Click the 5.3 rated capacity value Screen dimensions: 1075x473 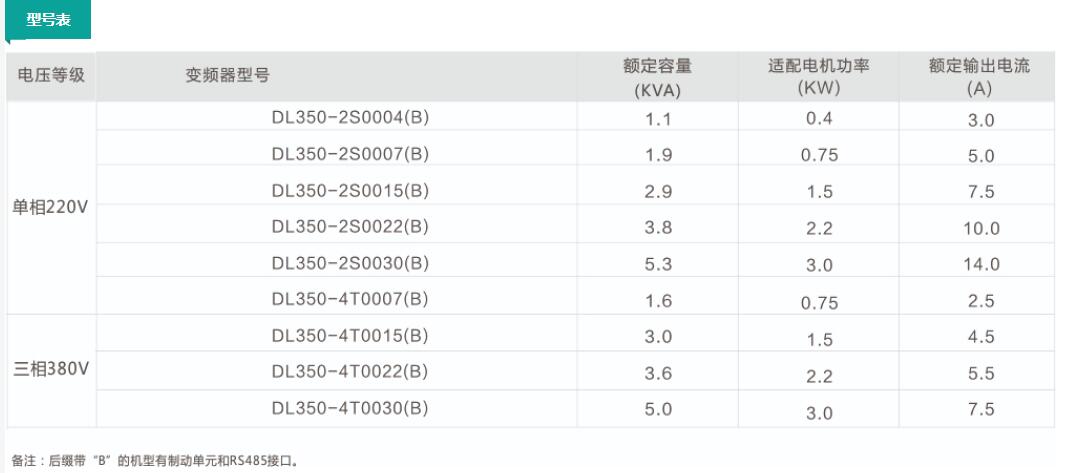click(658, 264)
